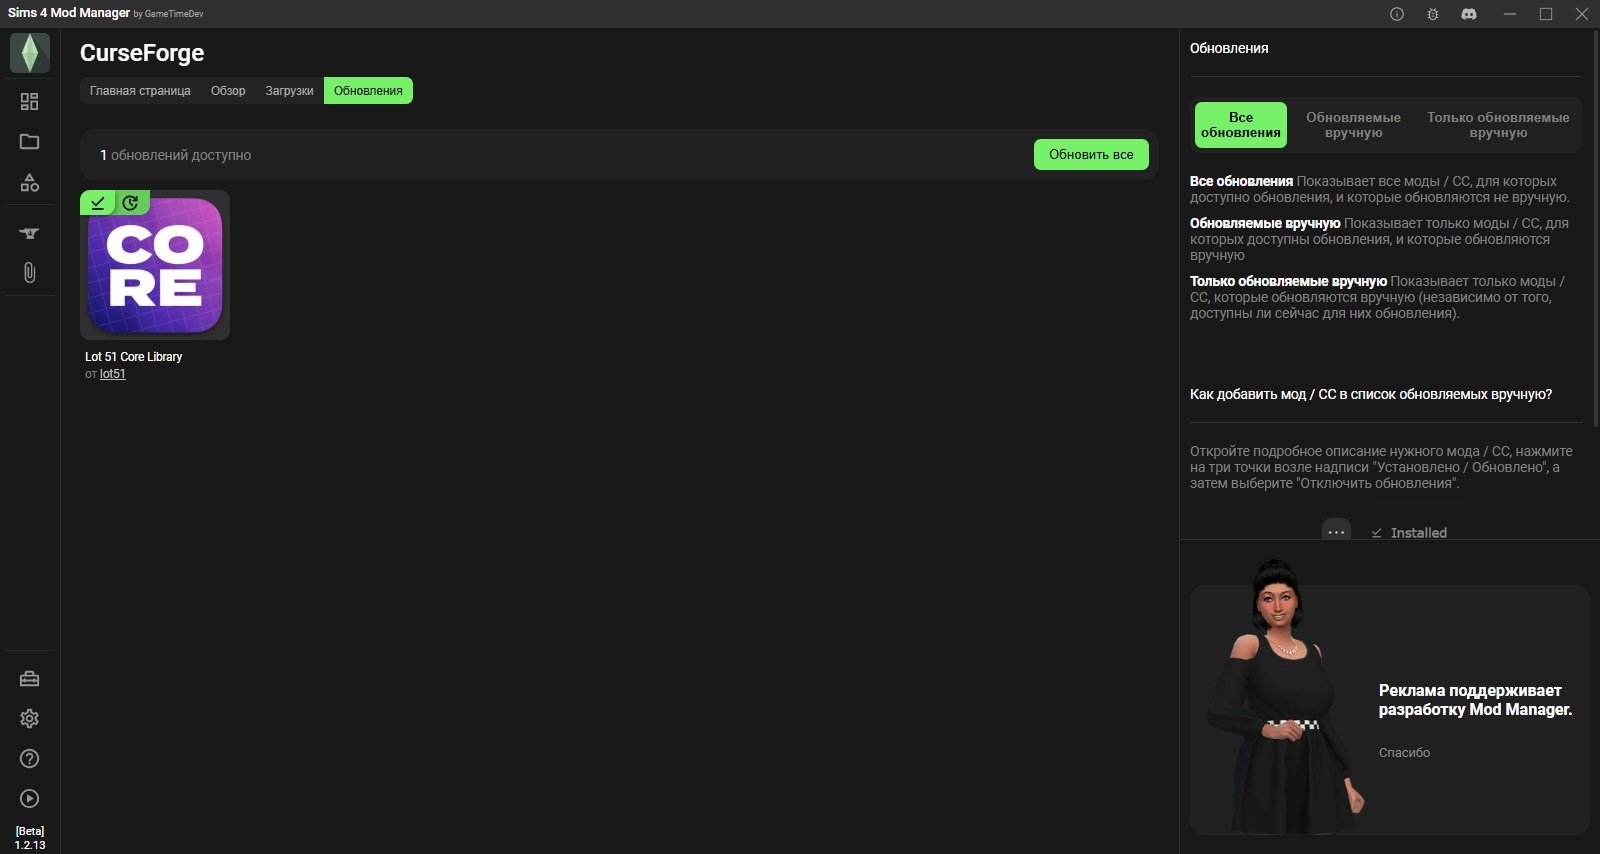This screenshot has height=854, width=1600.
Task: Open the toolbox icon in sidebar
Action: click(30, 679)
